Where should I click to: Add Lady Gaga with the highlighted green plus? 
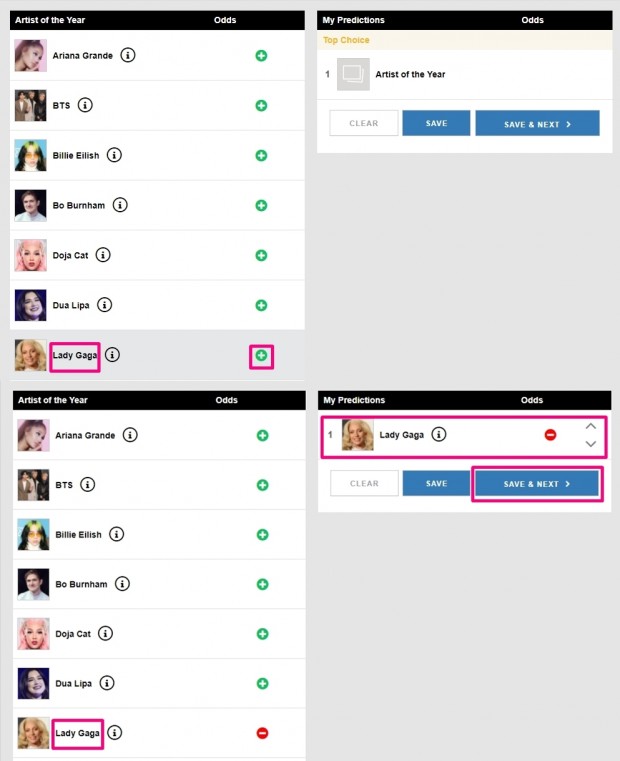click(261, 356)
